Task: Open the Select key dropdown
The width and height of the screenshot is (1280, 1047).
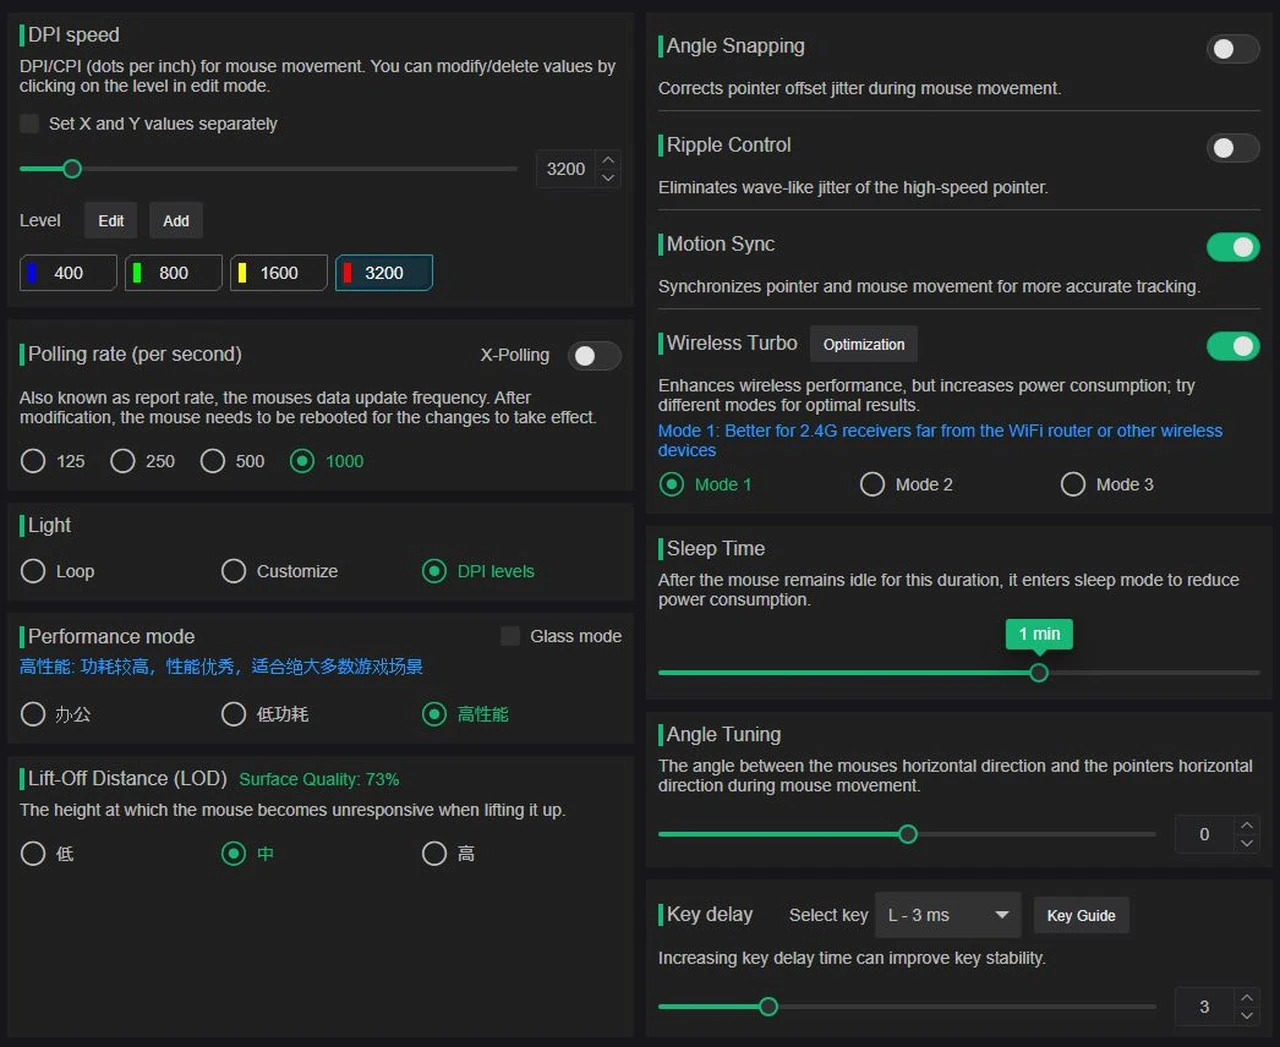Action: point(947,915)
